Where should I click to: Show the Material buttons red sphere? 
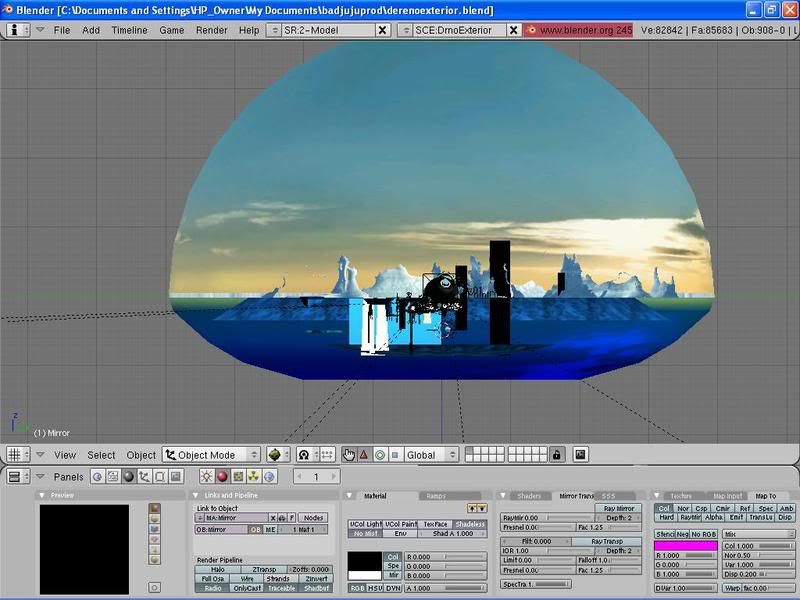tap(222, 477)
